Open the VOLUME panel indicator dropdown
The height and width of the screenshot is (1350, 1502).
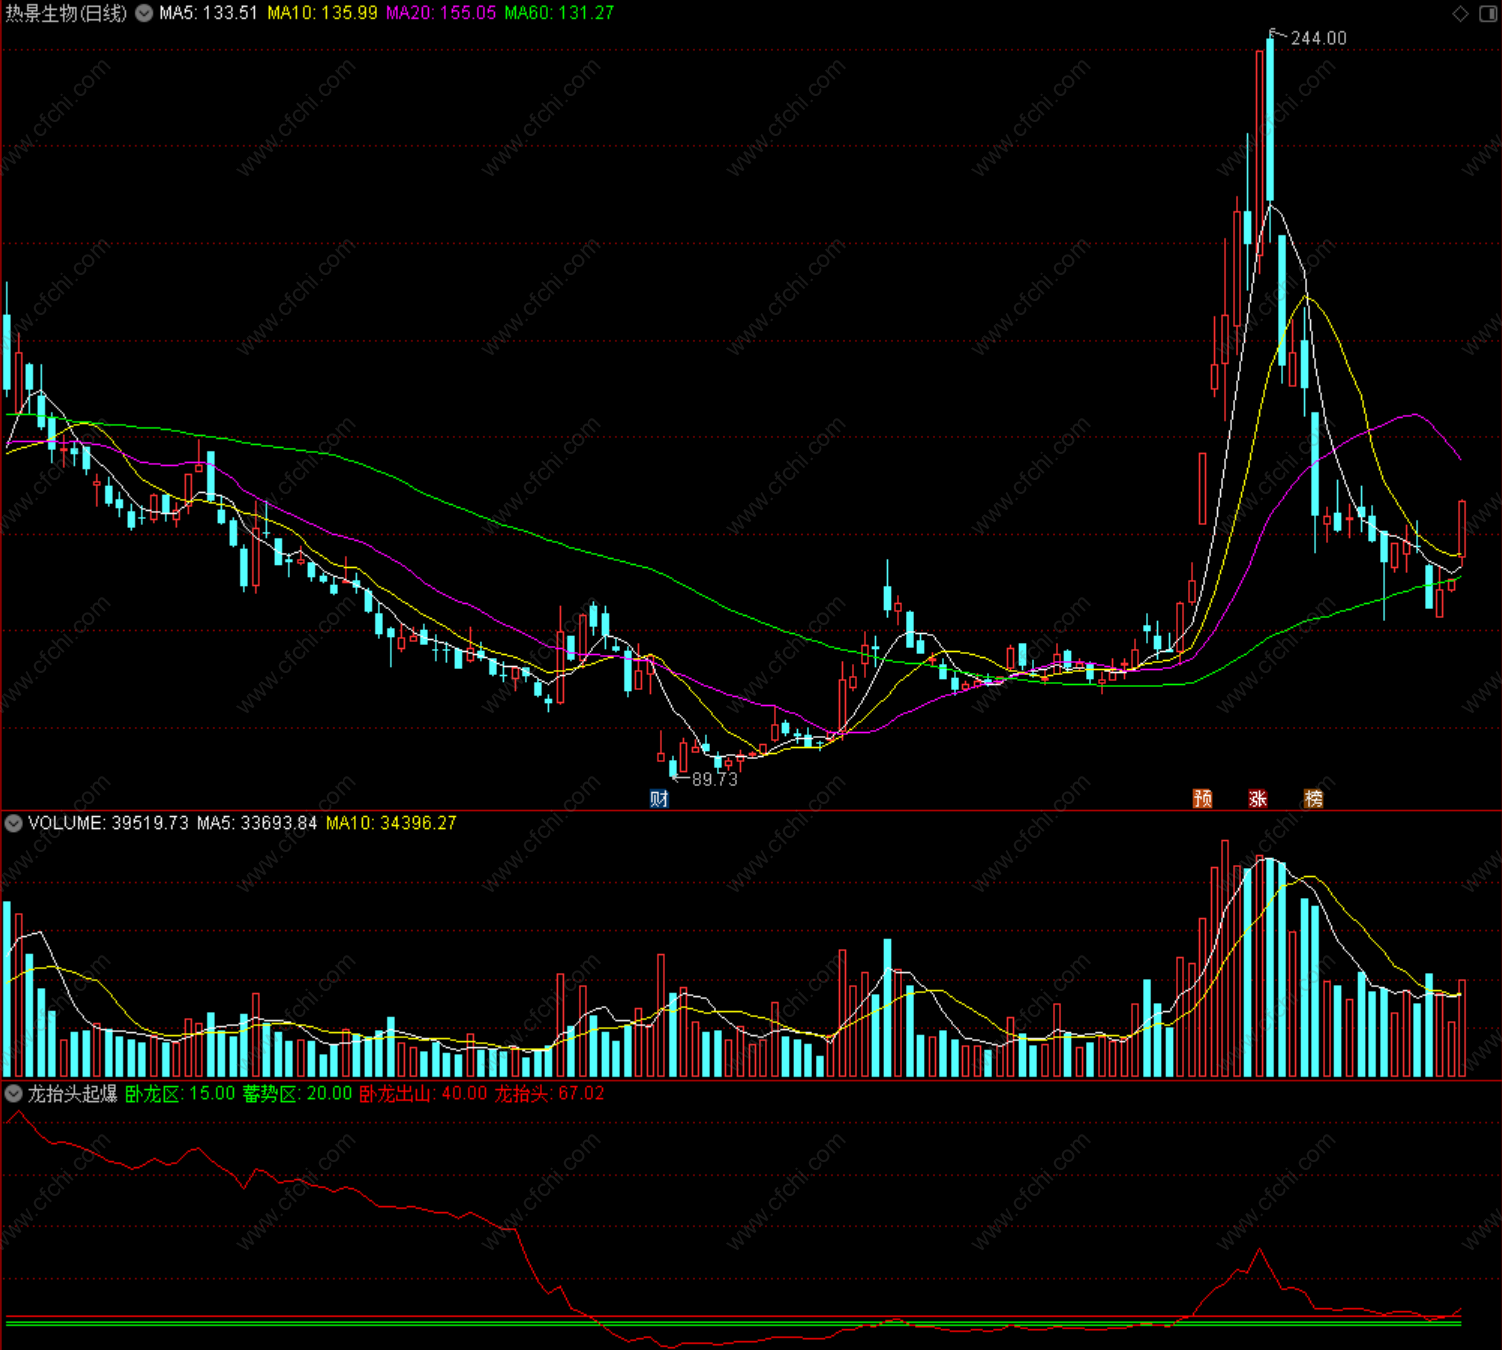coord(14,823)
